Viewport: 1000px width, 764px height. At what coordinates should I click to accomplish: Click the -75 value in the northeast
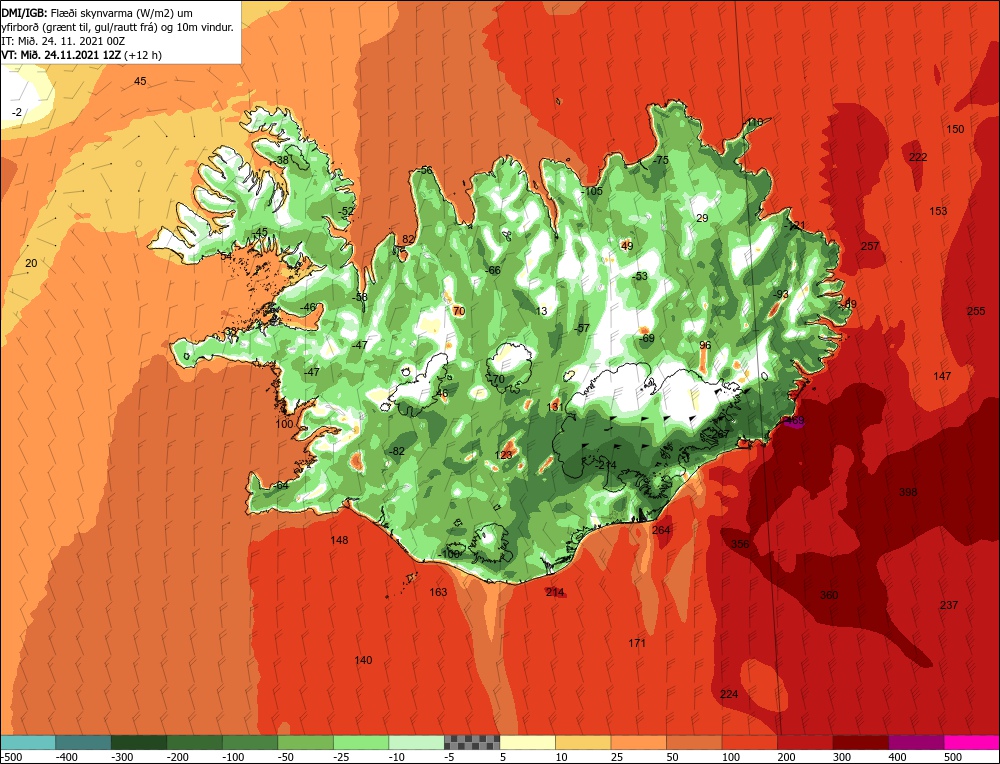pos(660,160)
